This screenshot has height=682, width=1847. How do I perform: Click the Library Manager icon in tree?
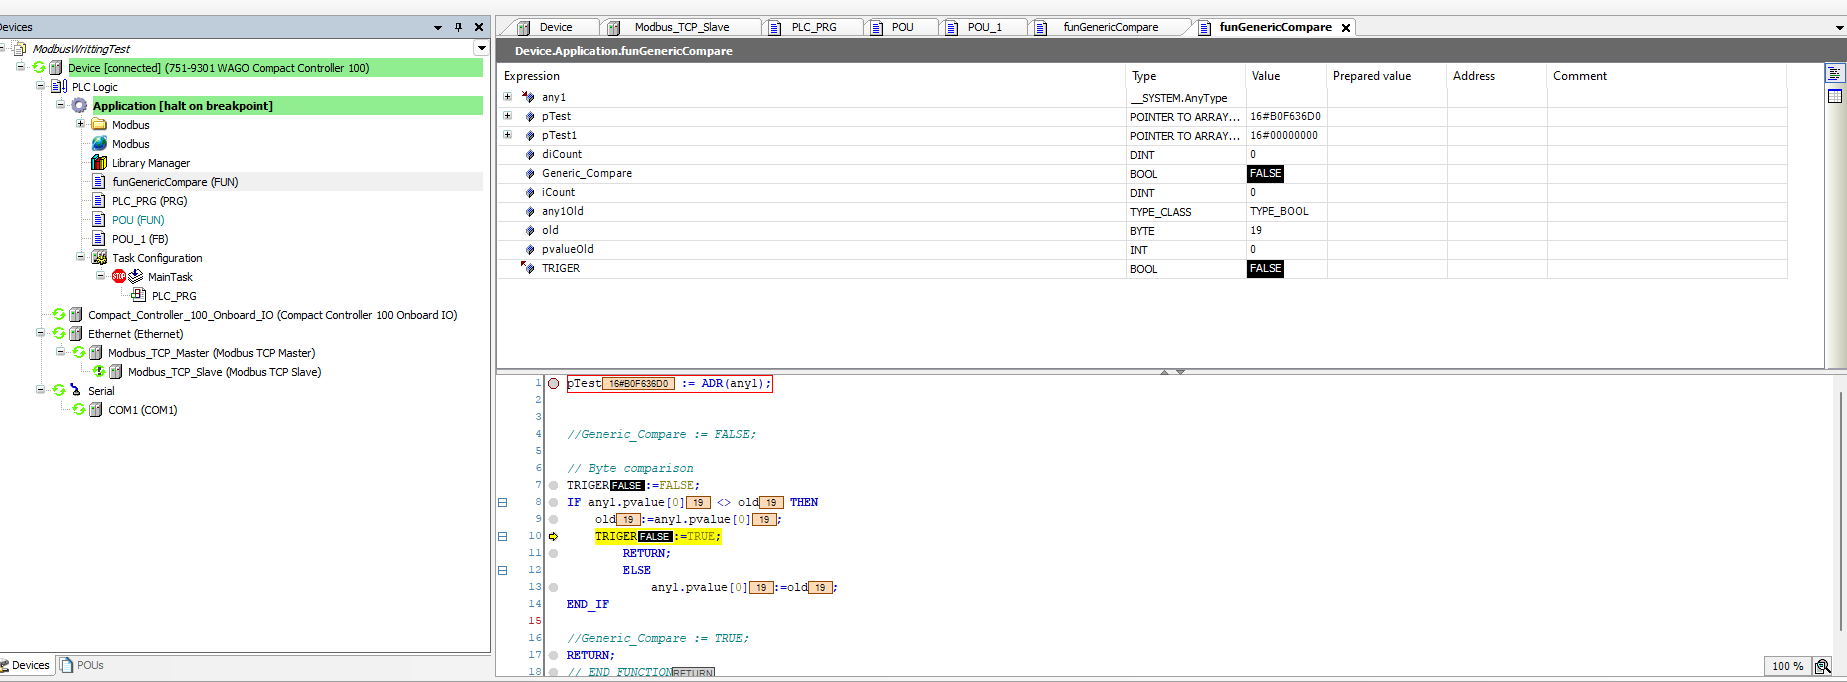click(99, 163)
